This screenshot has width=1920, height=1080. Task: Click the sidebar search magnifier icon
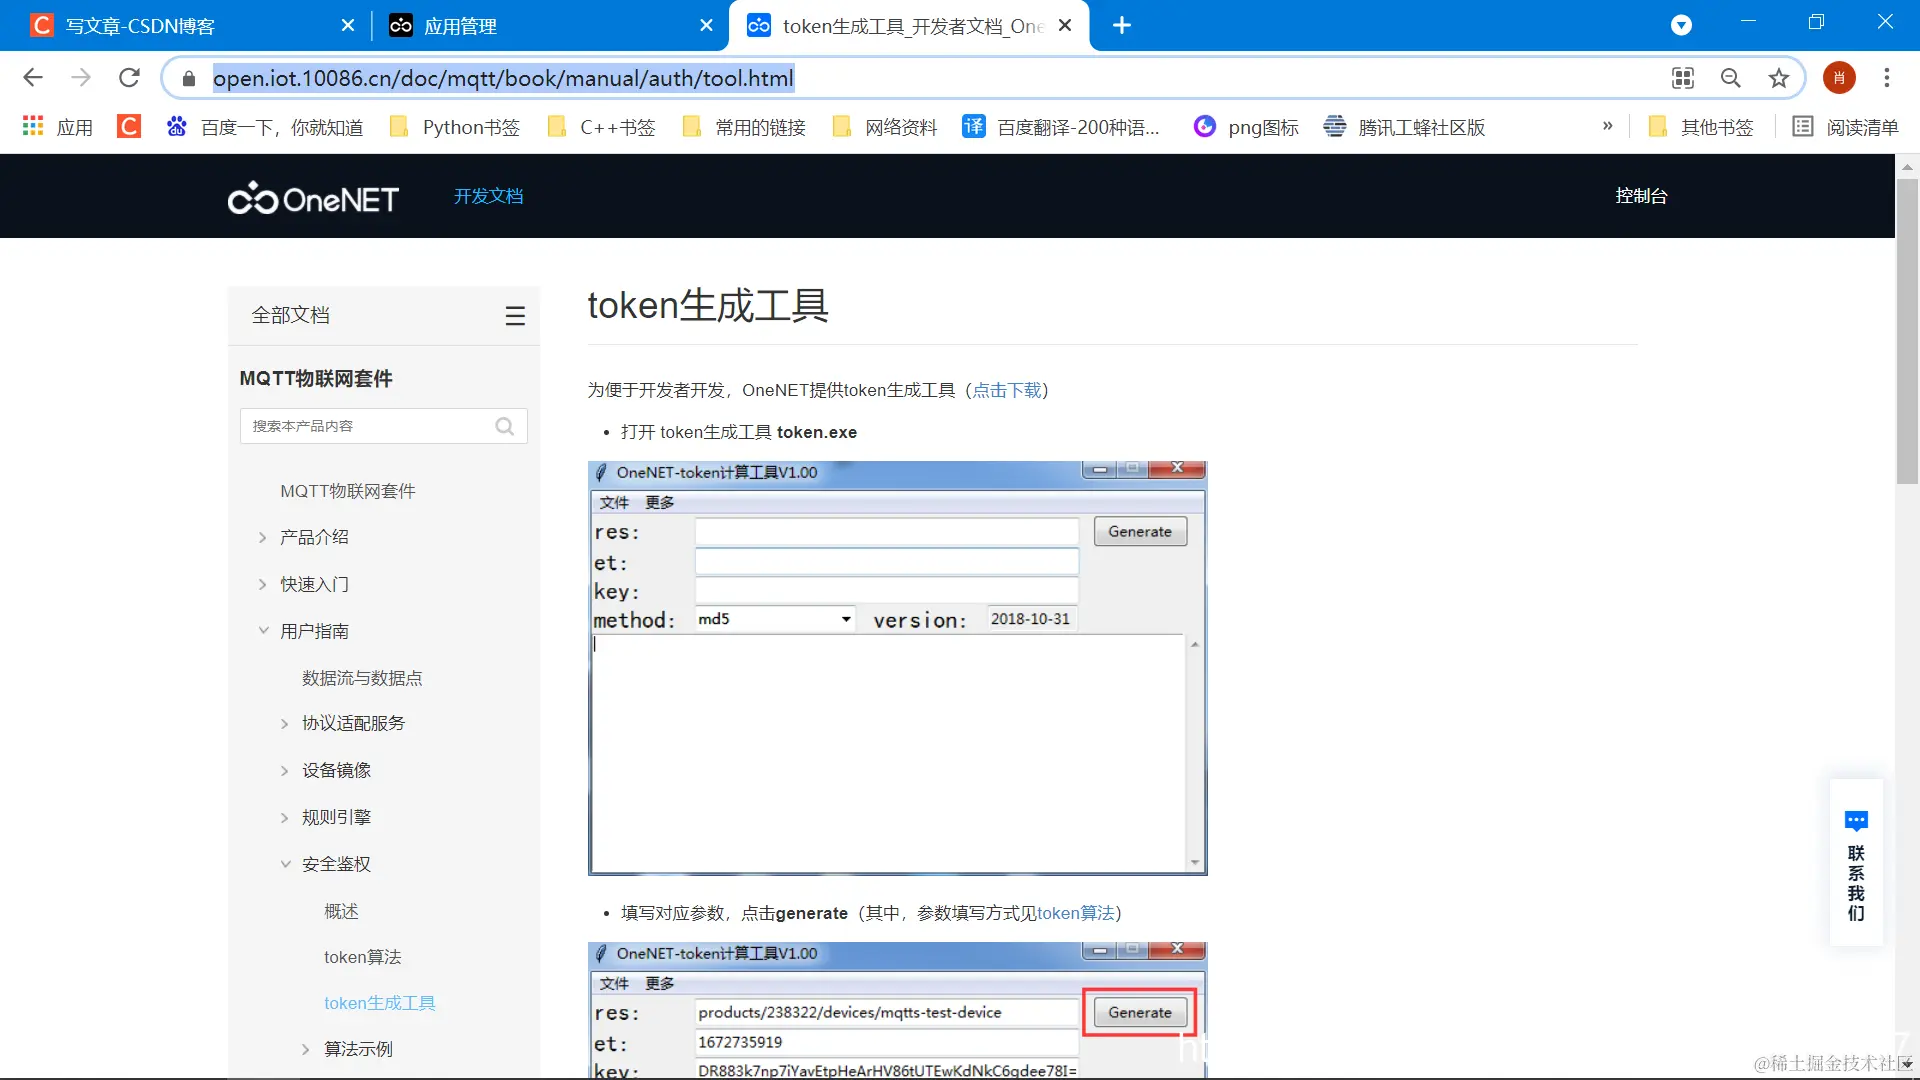click(x=505, y=426)
